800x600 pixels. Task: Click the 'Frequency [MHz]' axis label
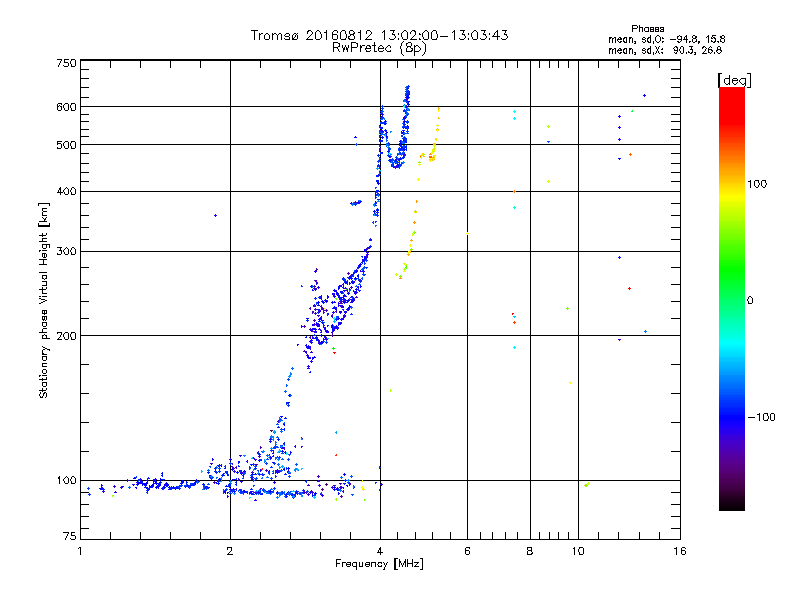click(379, 564)
